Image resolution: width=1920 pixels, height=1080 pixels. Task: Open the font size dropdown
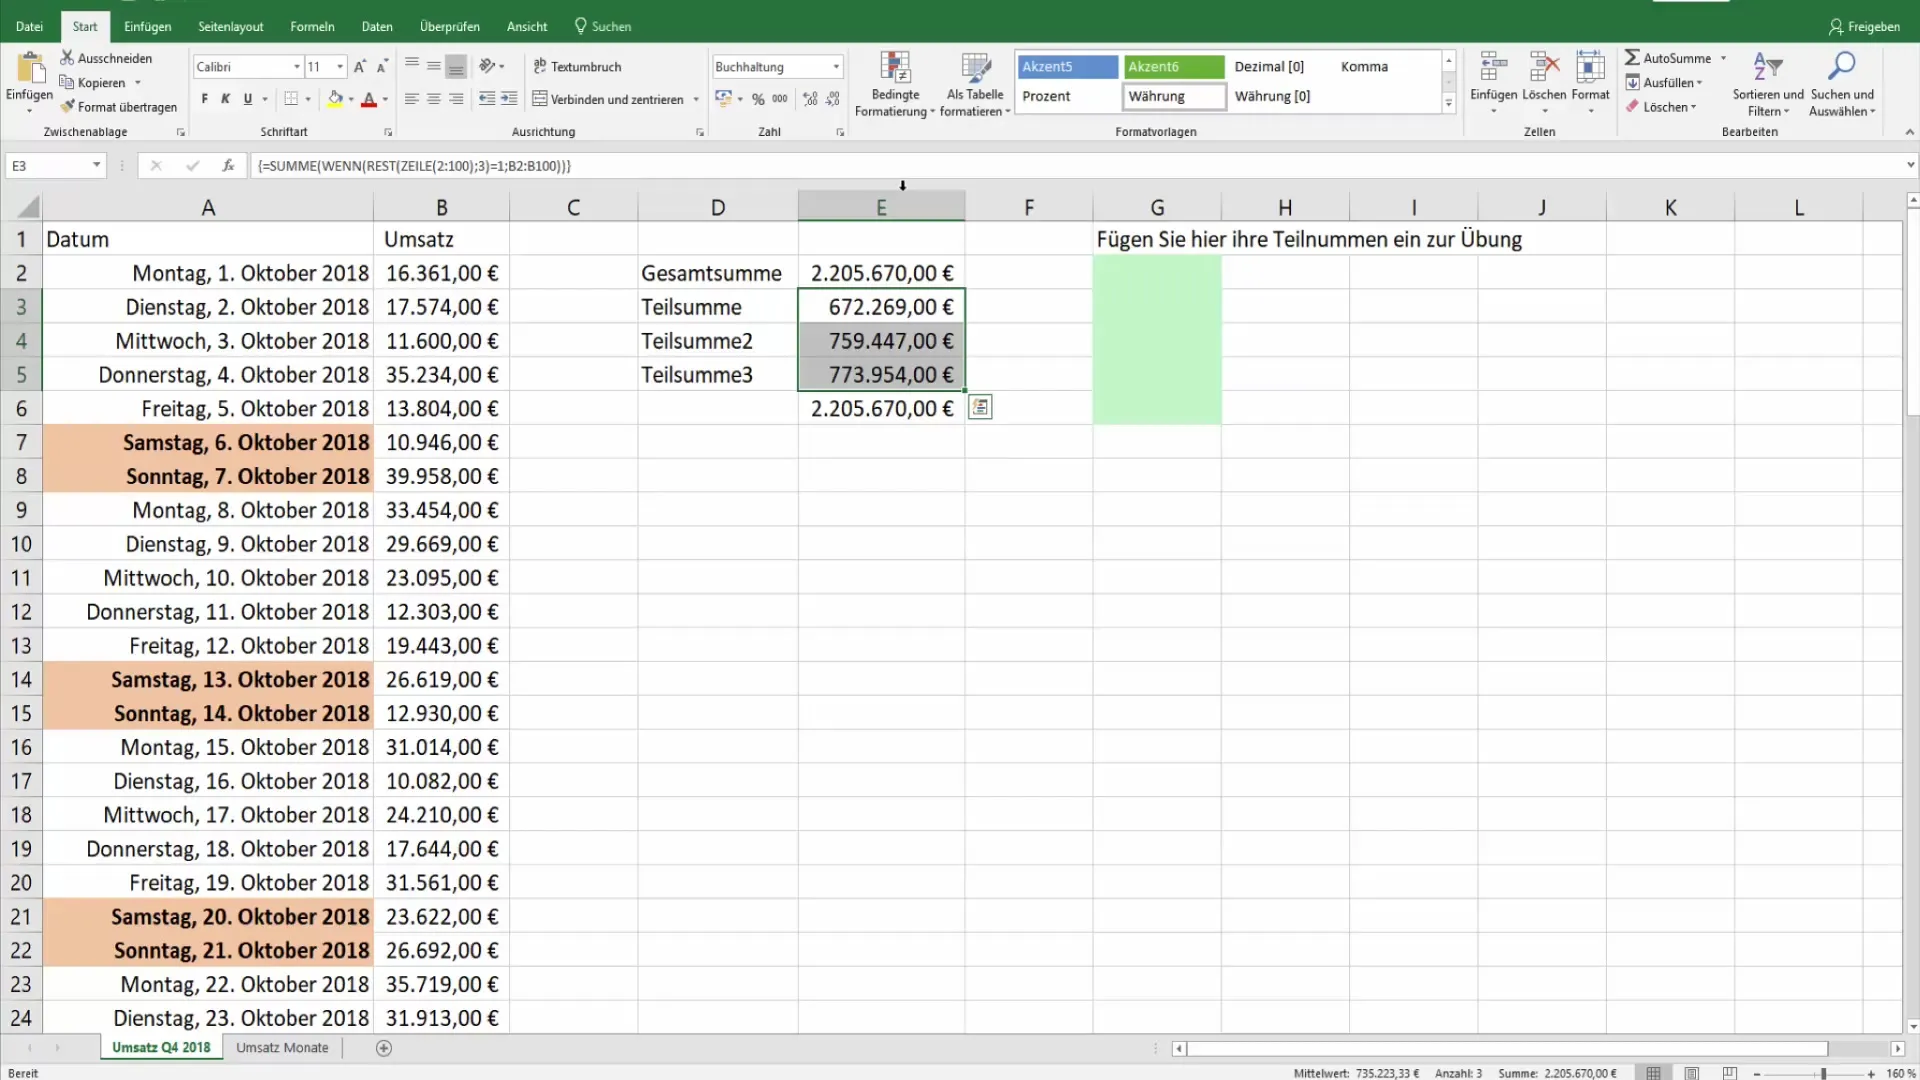tap(340, 67)
